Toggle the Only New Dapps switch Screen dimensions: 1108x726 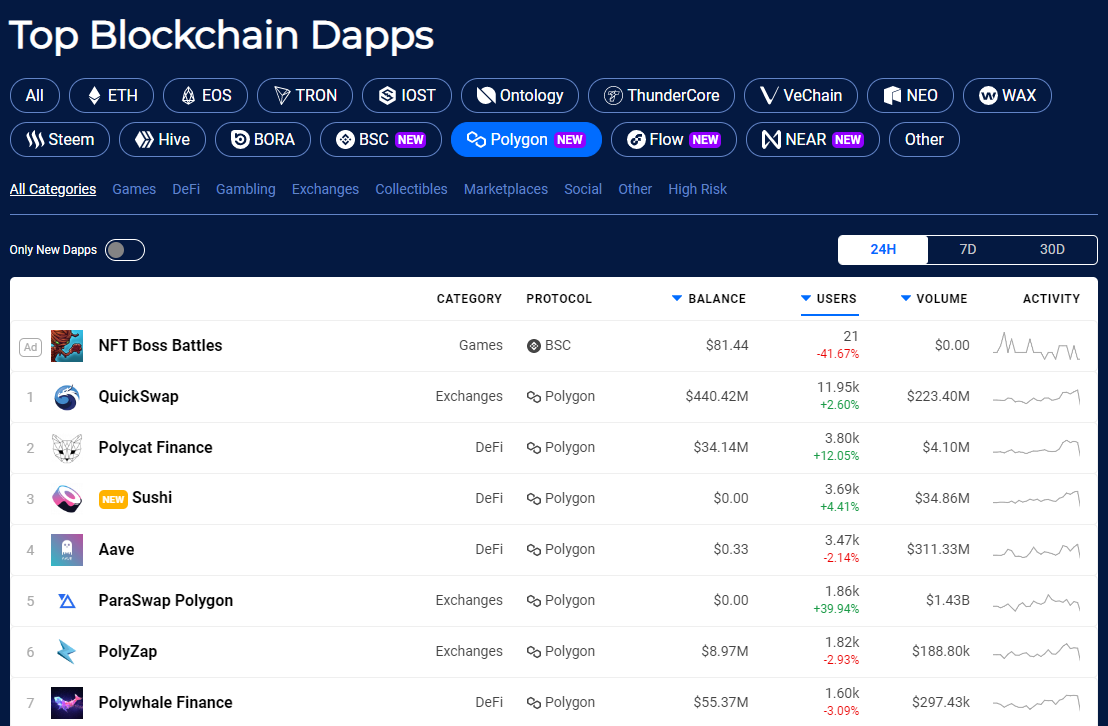pyautogui.click(x=125, y=250)
